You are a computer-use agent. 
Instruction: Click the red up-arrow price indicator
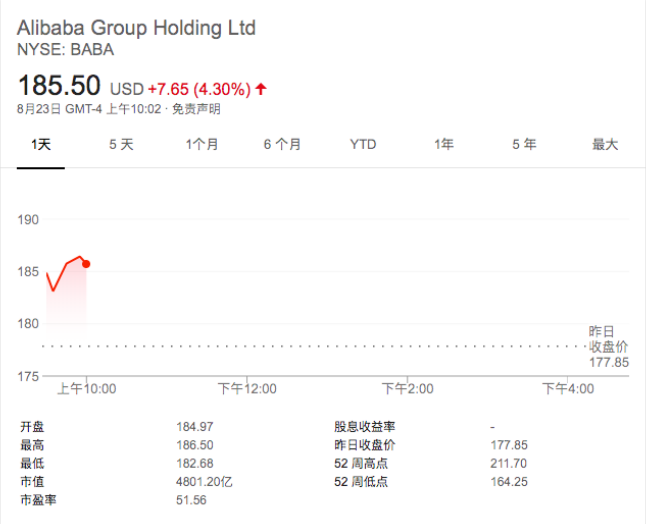[x=261, y=89]
